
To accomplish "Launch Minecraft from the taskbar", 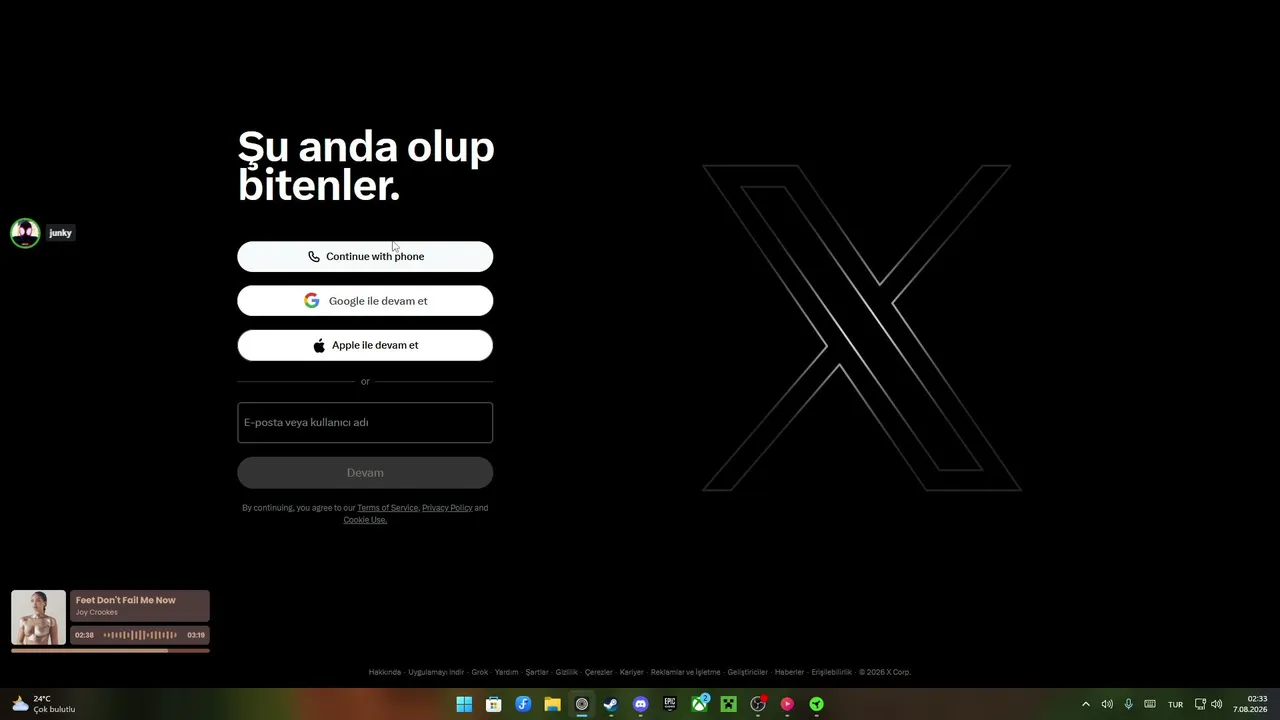I will [x=729, y=704].
